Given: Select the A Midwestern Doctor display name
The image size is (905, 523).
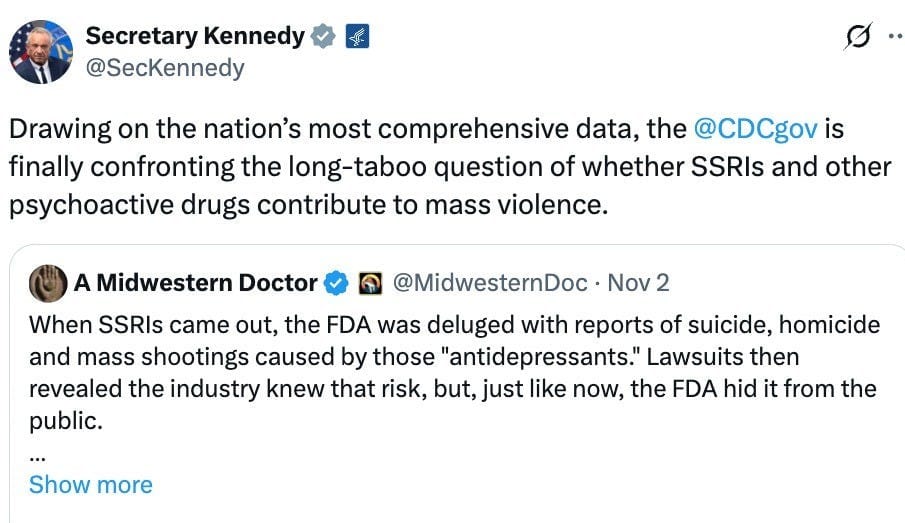Looking at the screenshot, I should [195, 283].
